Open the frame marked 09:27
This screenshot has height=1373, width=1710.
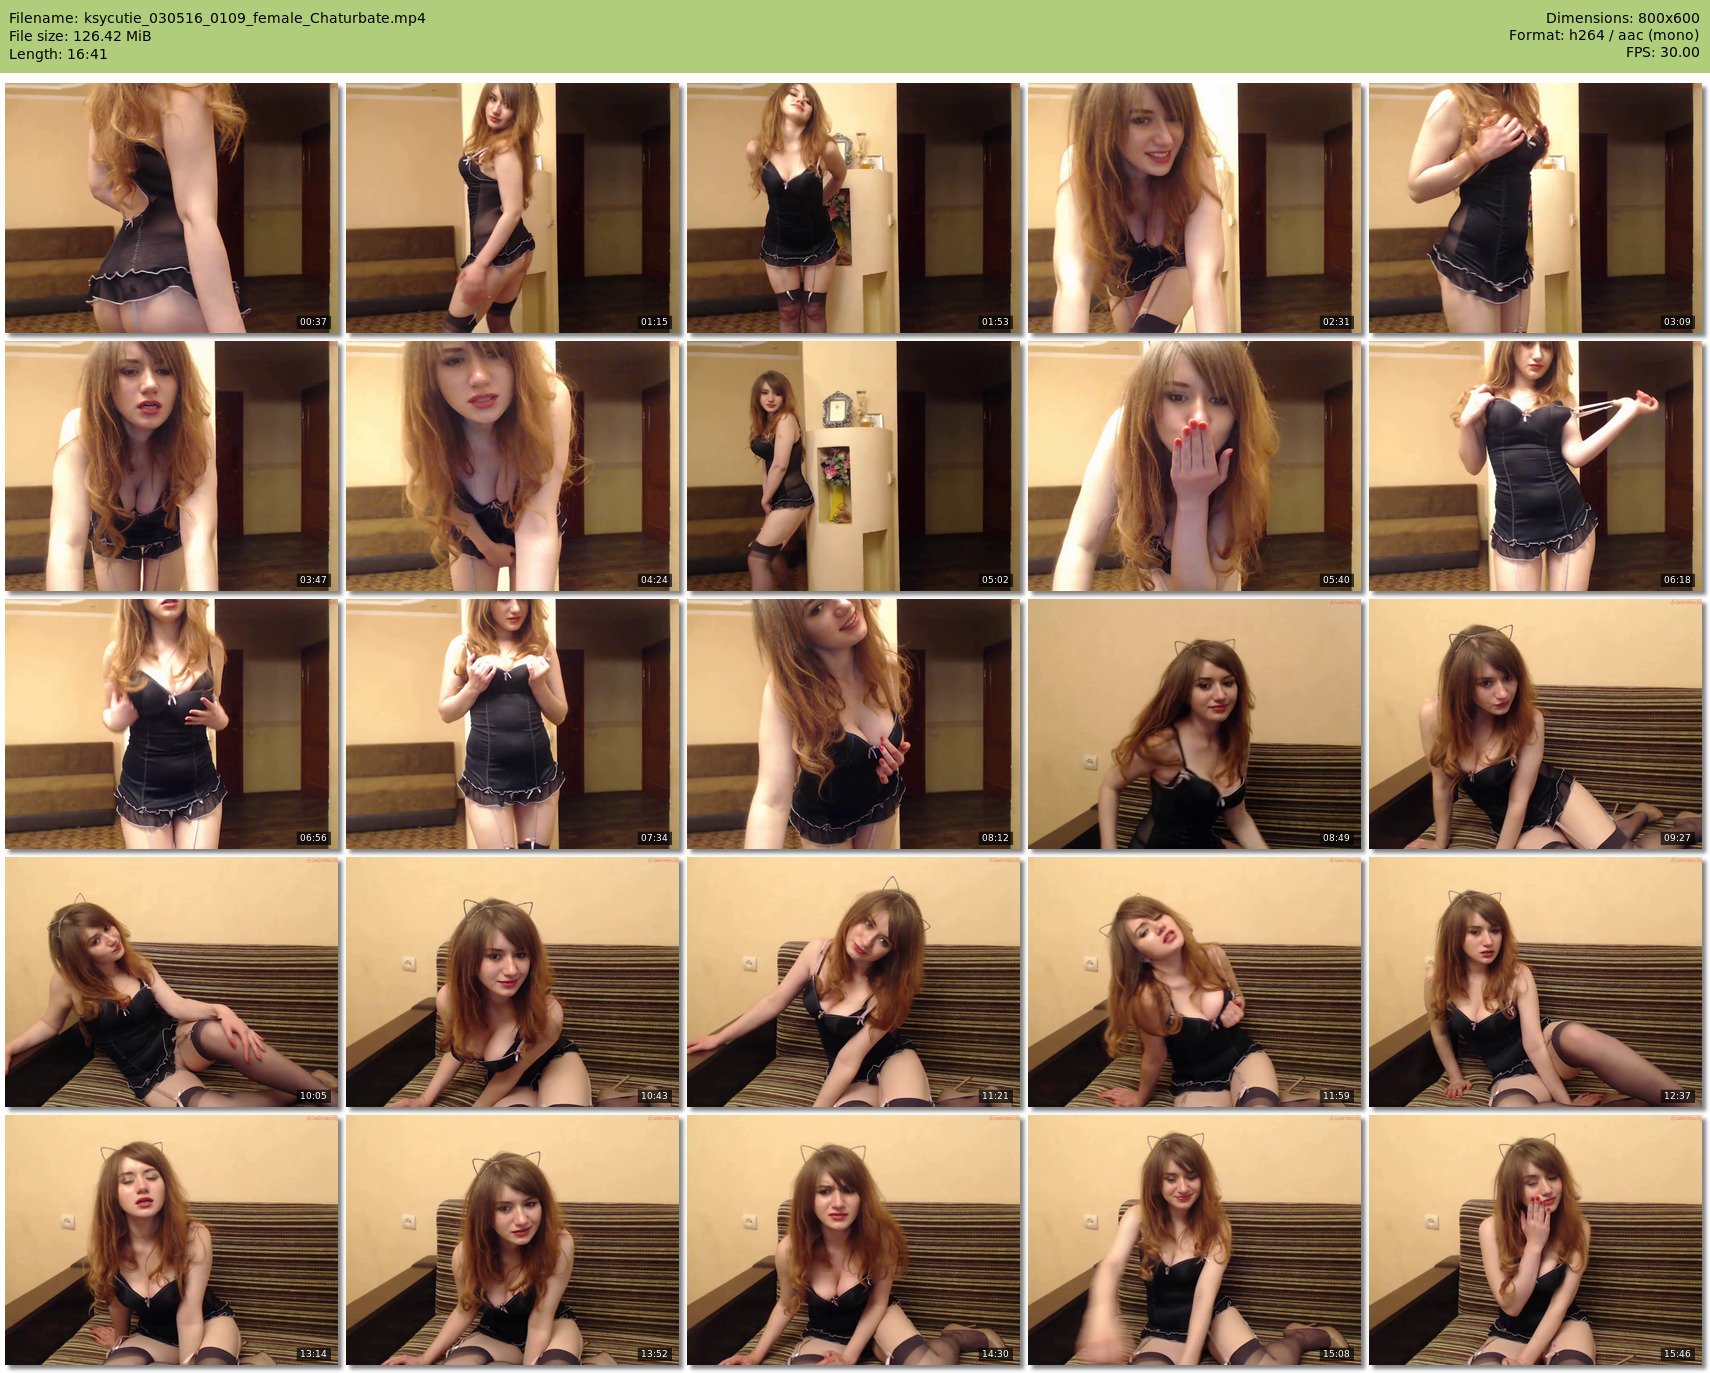tap(1536, 724)
